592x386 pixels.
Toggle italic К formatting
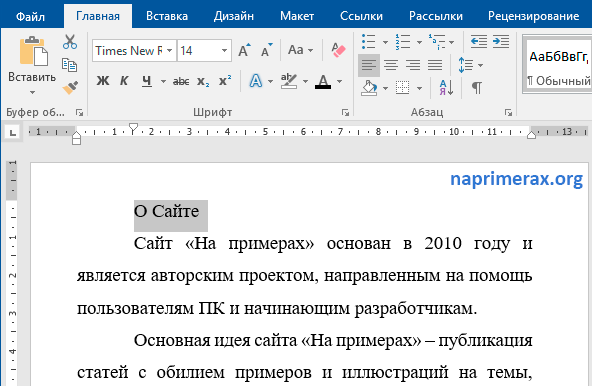[x=124, y=81]
